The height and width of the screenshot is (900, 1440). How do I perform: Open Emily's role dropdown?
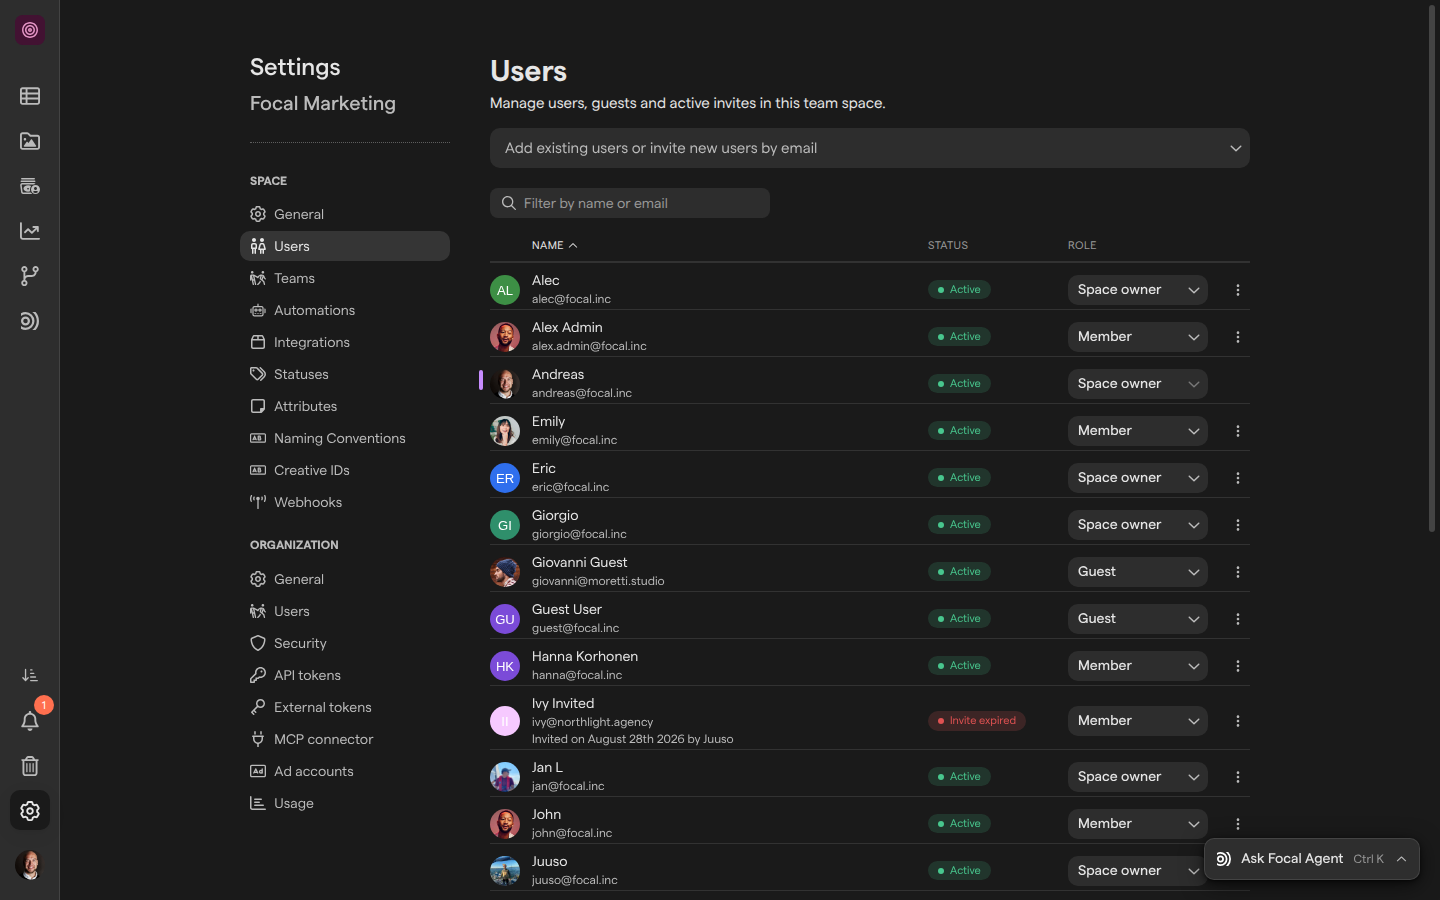1138,431
